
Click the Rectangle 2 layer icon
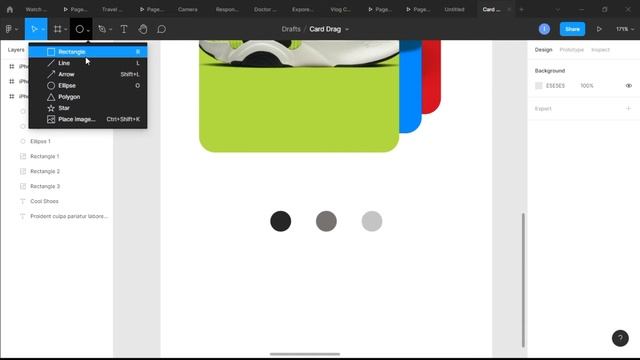pyautogui.click(x=23, y=171)
